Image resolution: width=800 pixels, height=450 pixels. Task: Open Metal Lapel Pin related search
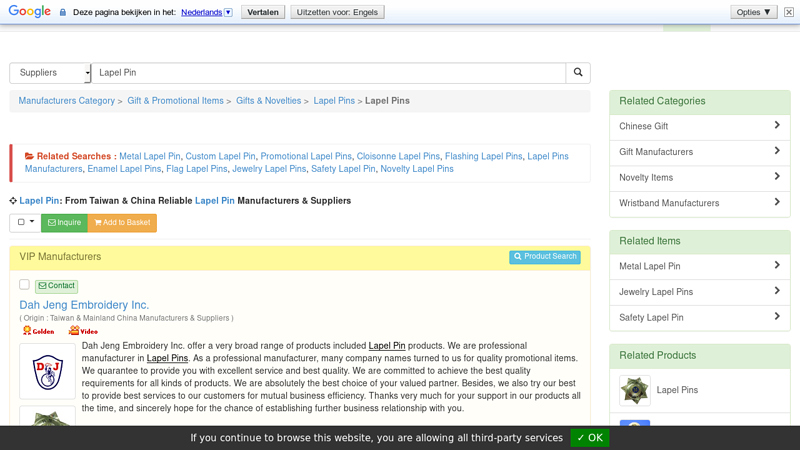click(150, 156)
